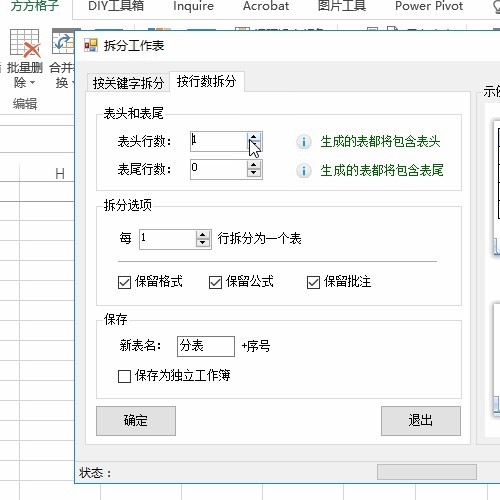This screenshot has height=500, width=500.
Task: Click the 行拆分为一个表 label
Action: click(x=259, y=239)
